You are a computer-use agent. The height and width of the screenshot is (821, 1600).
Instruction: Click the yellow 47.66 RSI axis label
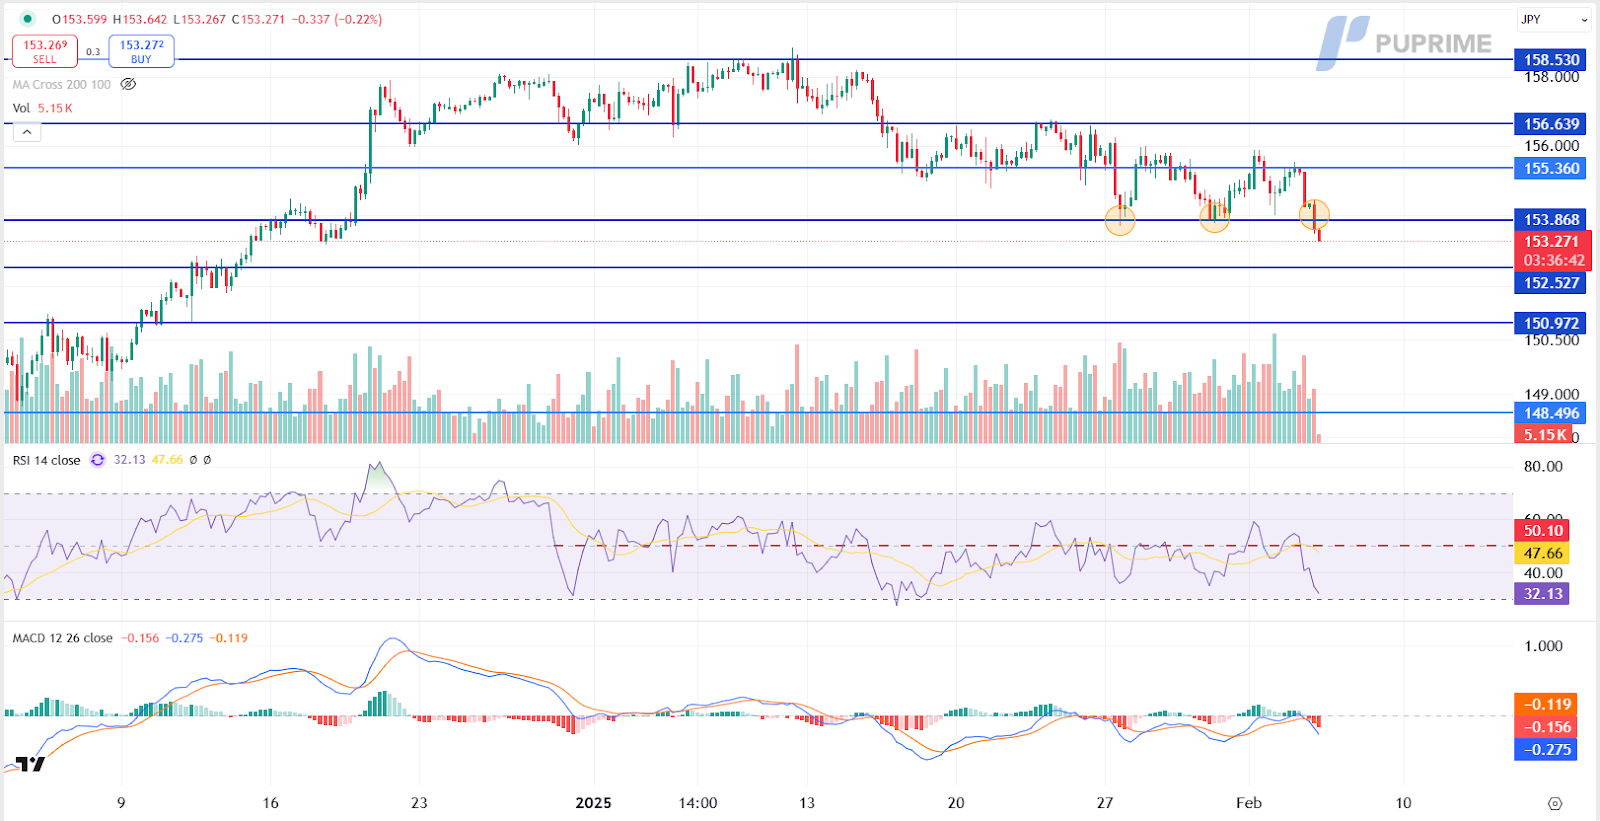[1543, 553]
